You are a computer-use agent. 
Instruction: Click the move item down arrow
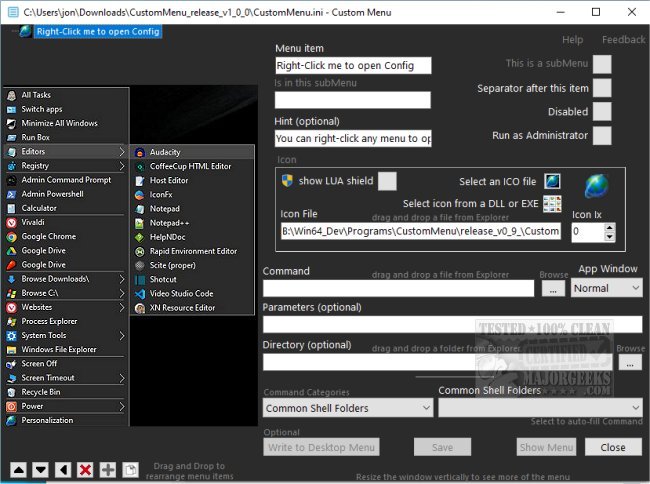tap(40, 469)
